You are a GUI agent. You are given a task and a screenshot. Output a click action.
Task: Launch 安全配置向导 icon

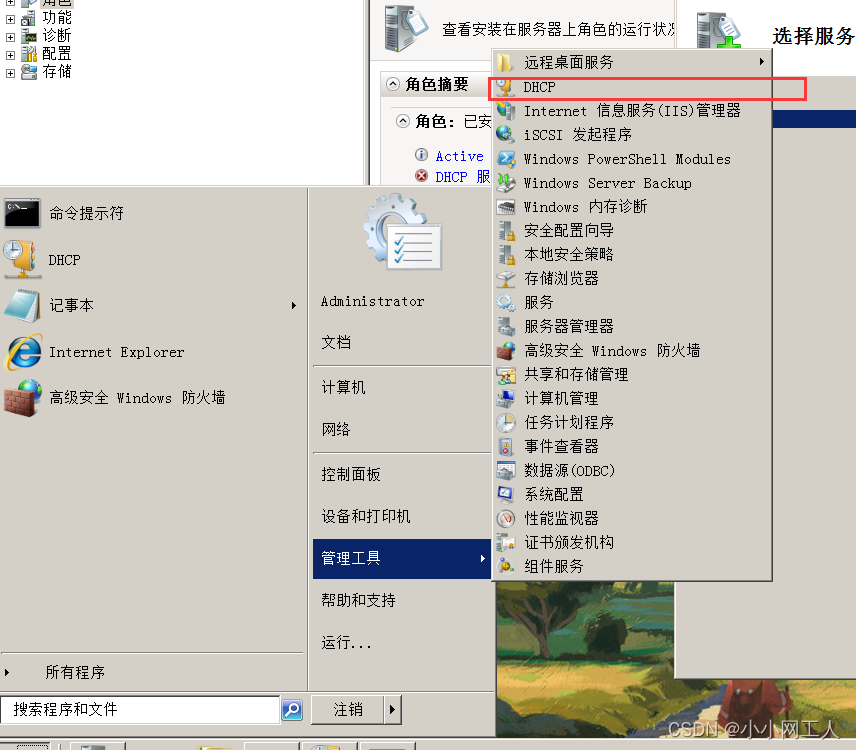pyautogui.click(x=506, y=231)
